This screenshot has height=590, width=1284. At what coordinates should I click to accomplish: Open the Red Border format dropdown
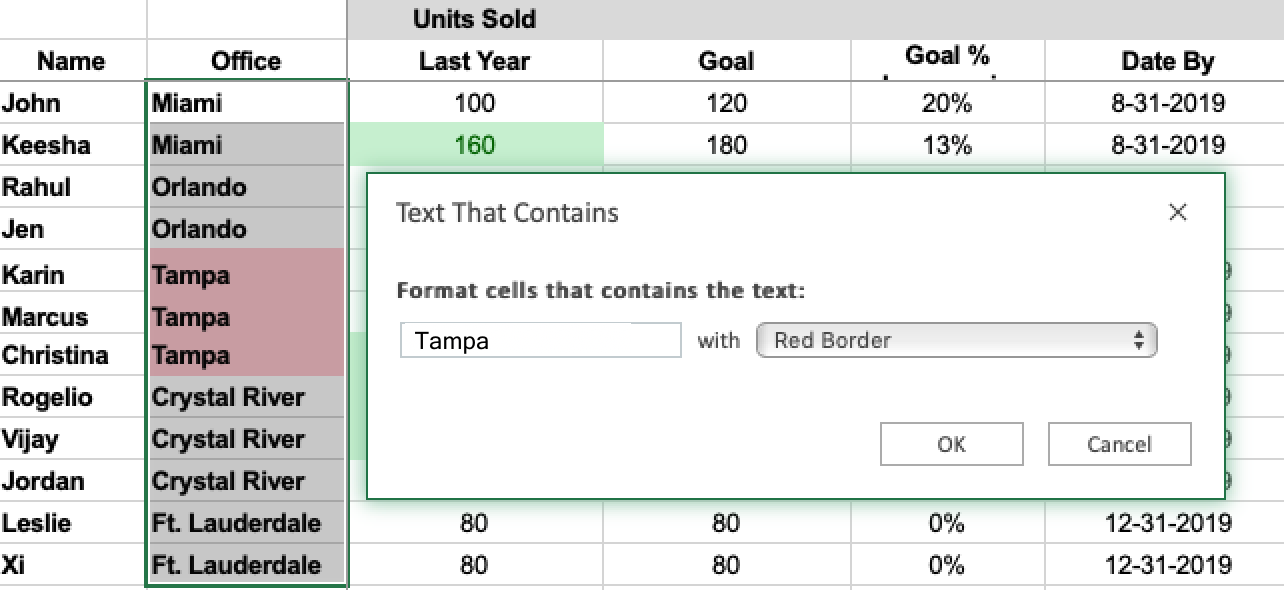tap(956, 340)
